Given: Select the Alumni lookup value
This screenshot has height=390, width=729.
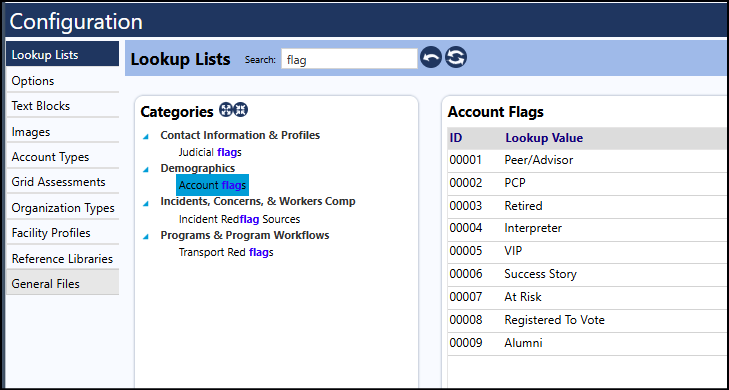Looking at the screenshot, I should [524, 343].
